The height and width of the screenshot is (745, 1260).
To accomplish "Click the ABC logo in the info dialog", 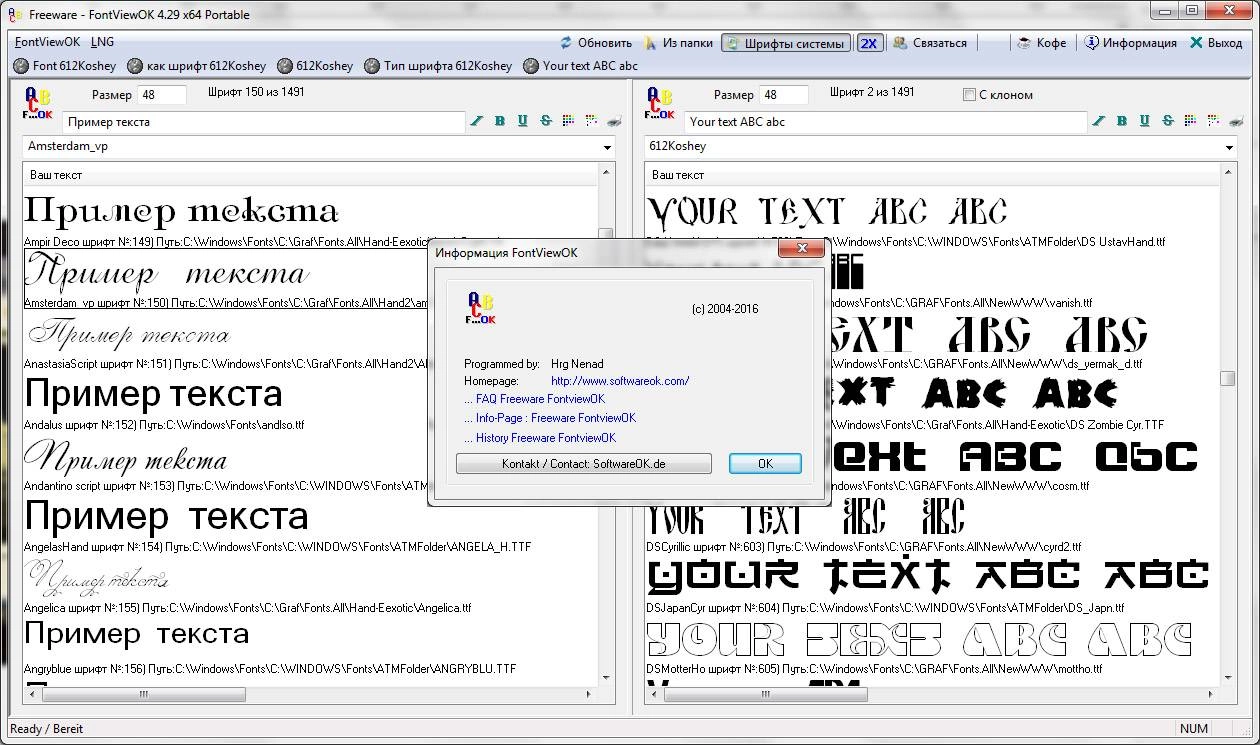I will [481, 309].
